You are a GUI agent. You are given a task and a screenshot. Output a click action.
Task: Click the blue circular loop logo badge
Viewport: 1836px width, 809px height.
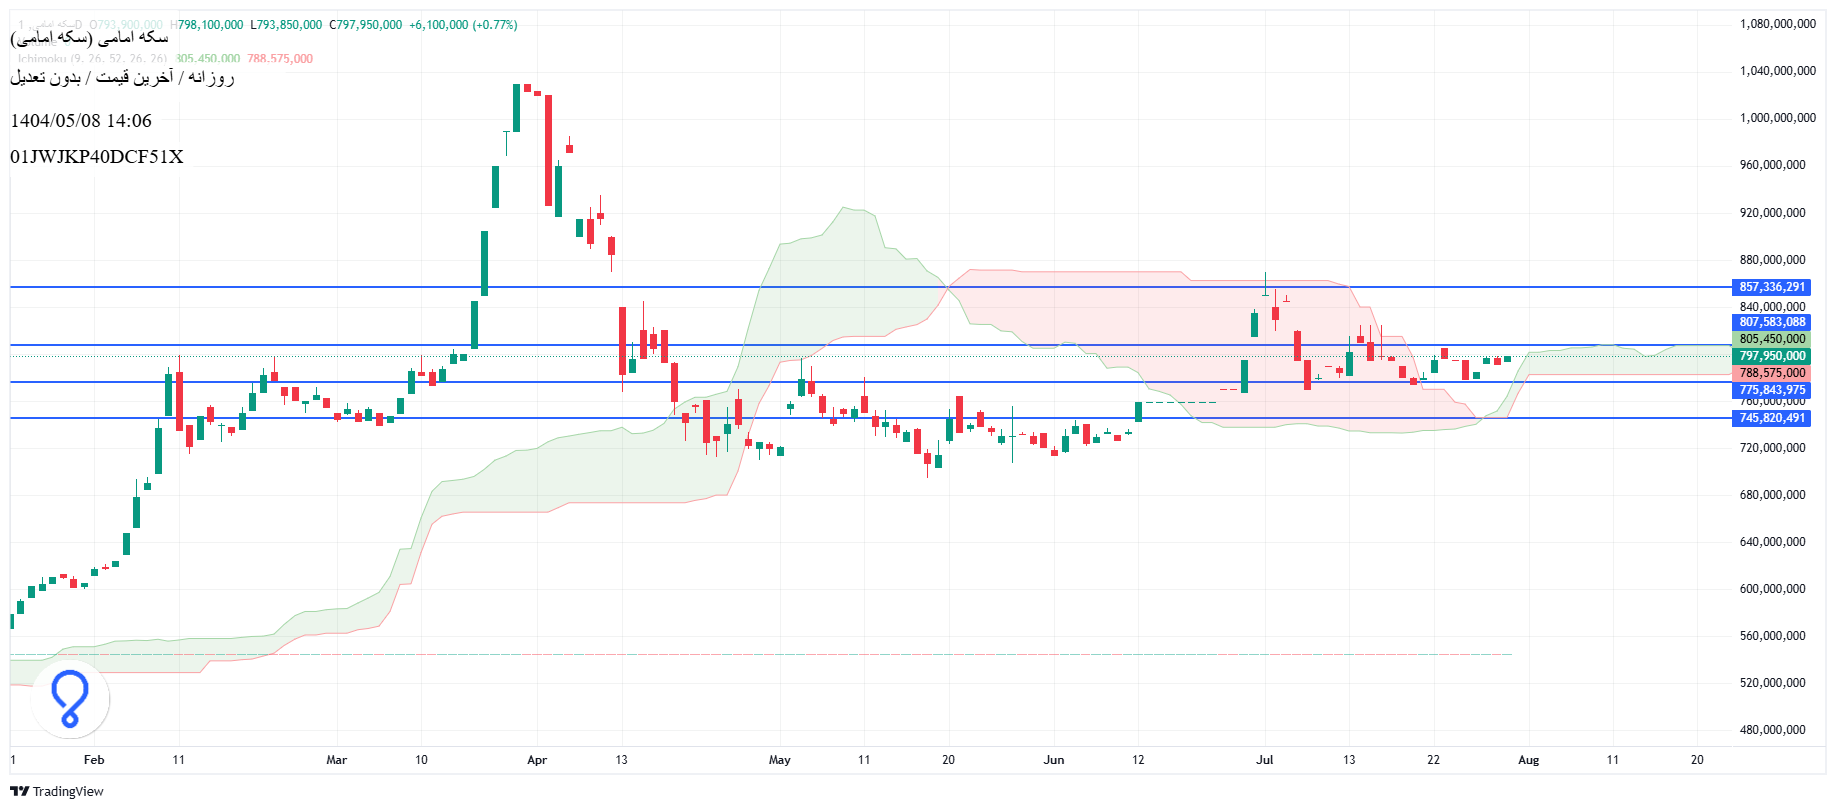tap(70, 699)
